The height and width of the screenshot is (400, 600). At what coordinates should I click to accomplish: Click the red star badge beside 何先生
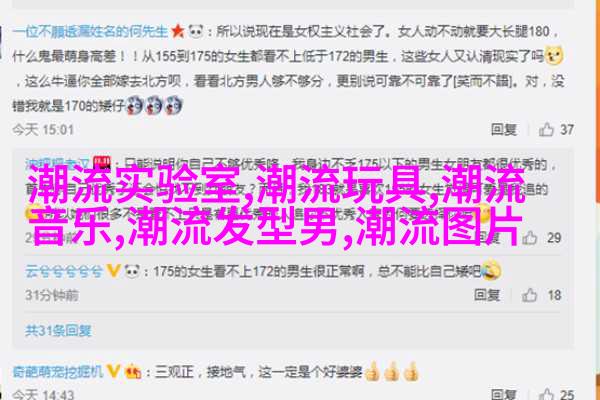pos(178,31)
